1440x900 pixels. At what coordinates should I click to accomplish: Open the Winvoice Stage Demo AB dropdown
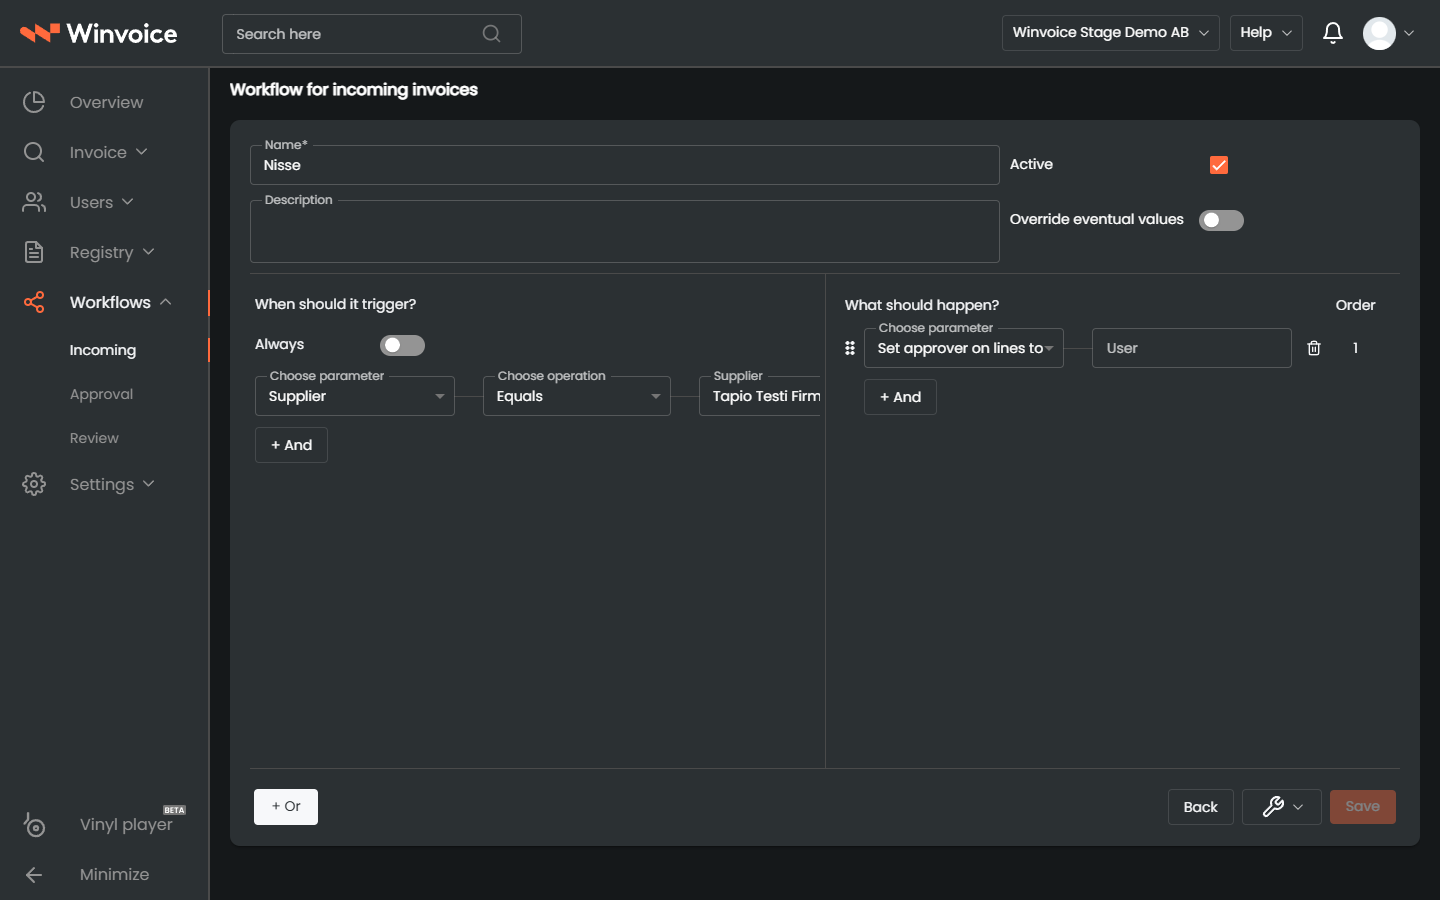coord(1111,33)
